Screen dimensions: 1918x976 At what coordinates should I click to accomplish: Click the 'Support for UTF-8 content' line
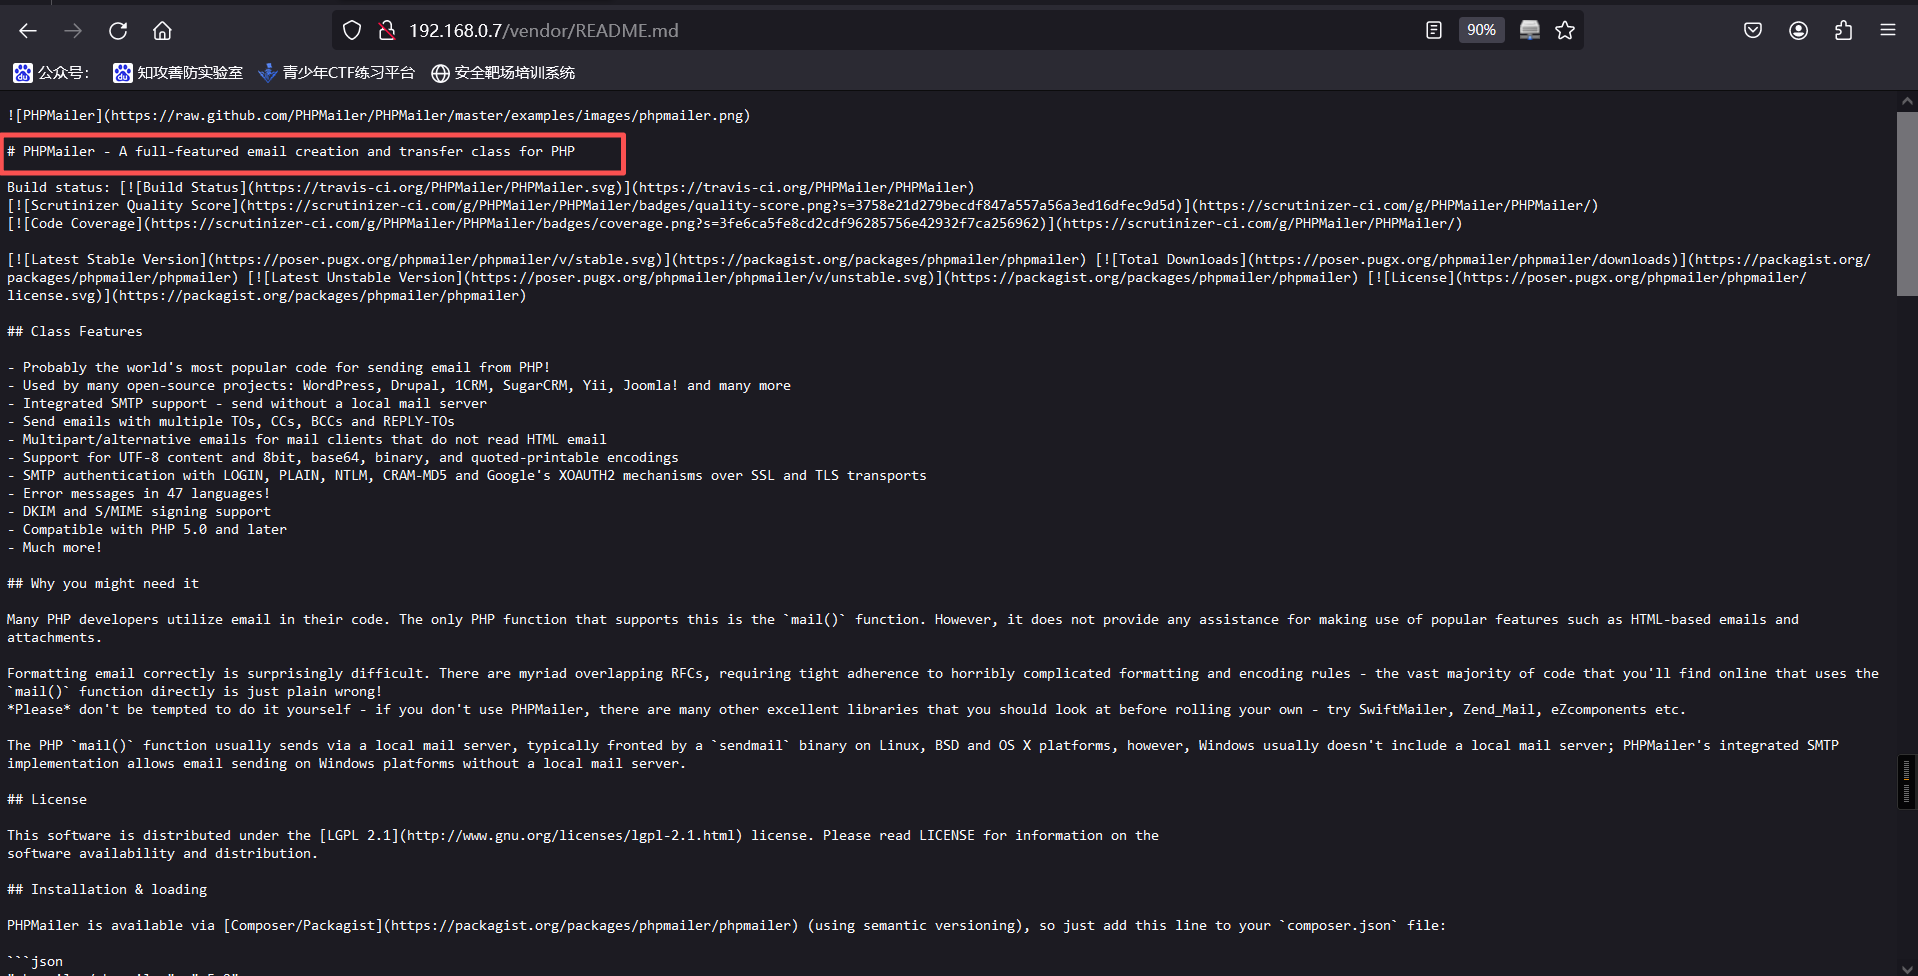(343, 458)
